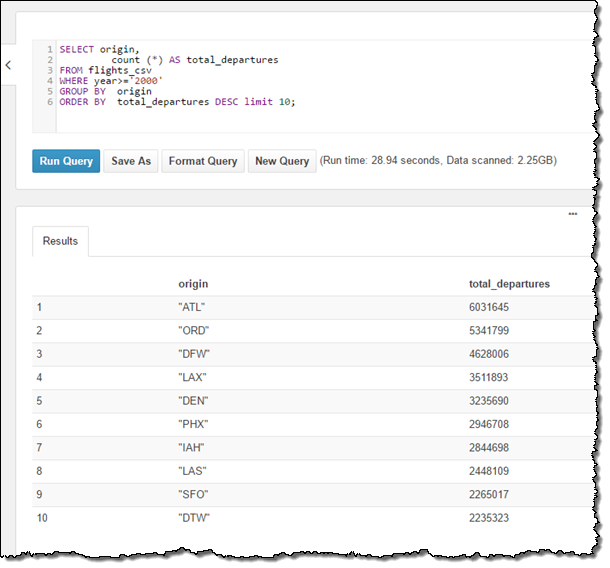Click the origin column header
The image size is (610, 568).
click(193, 284)
